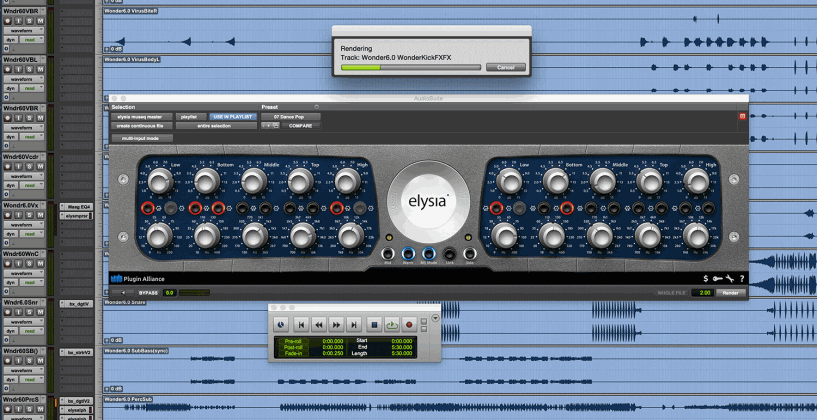Viewport: 817px width, 420px height.
Task: Click the COMPARE button
Action: tap(301, 126)
